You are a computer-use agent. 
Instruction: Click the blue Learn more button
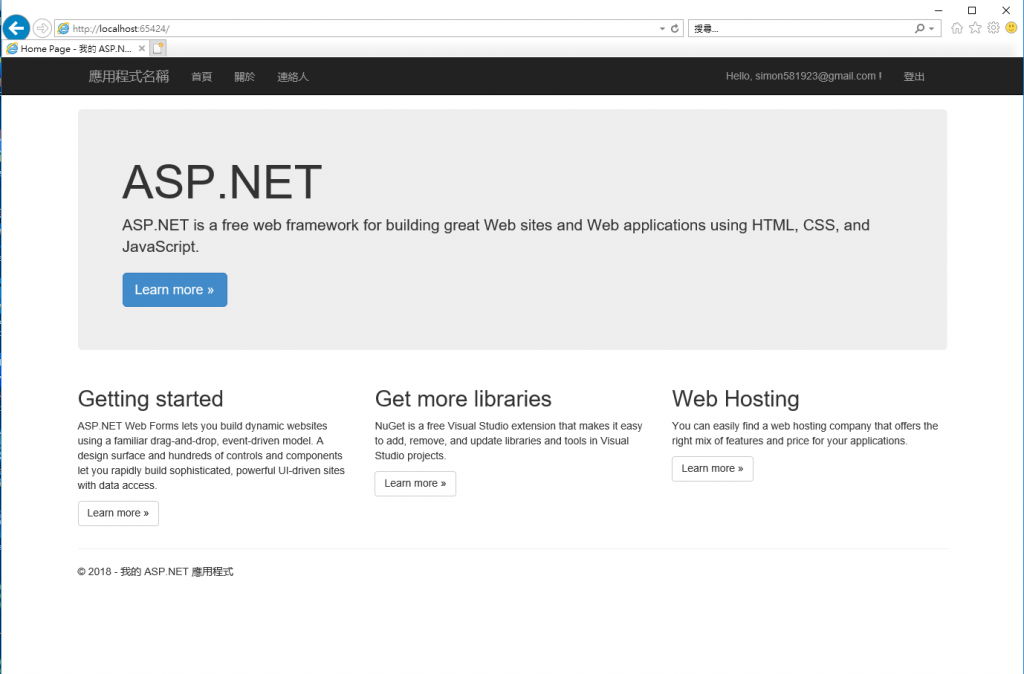click(x=175, y=290)
